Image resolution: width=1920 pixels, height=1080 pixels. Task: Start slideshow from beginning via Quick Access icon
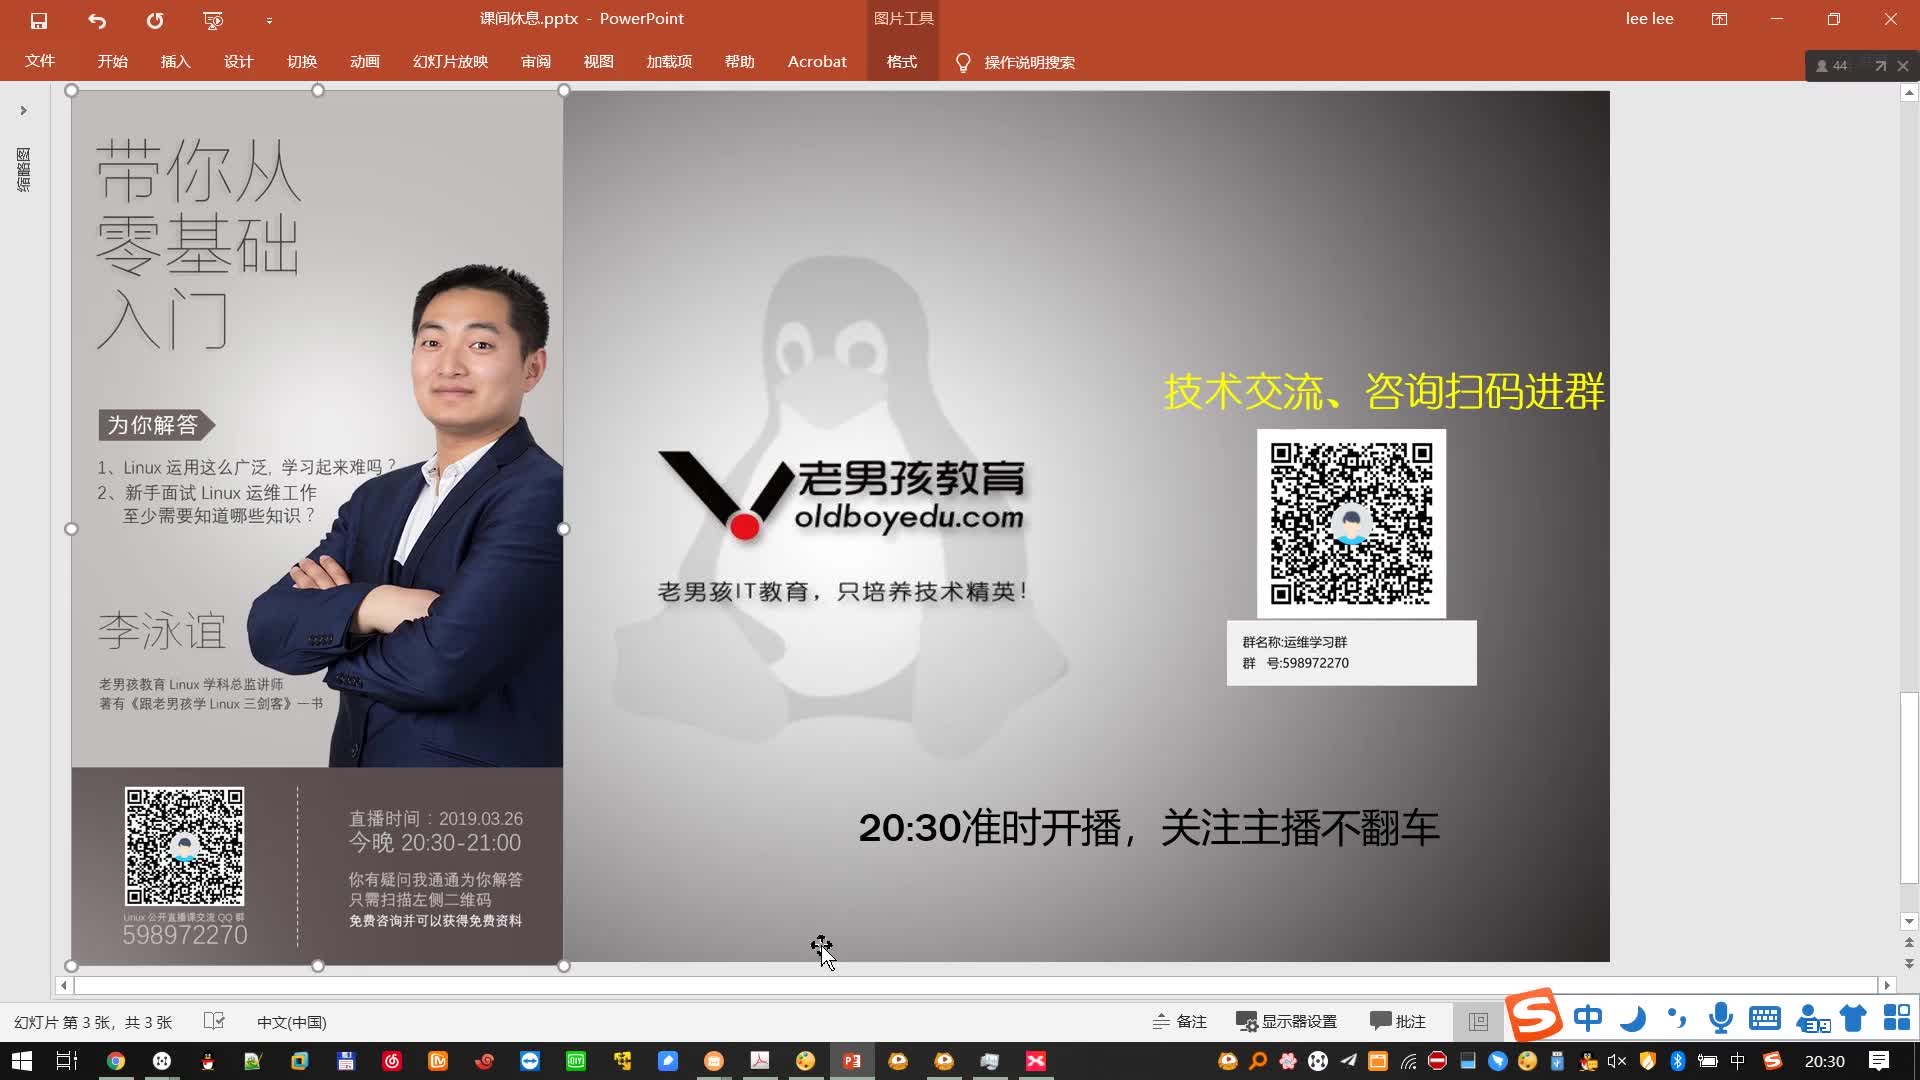pyautogui.click(x=213, y=20)
